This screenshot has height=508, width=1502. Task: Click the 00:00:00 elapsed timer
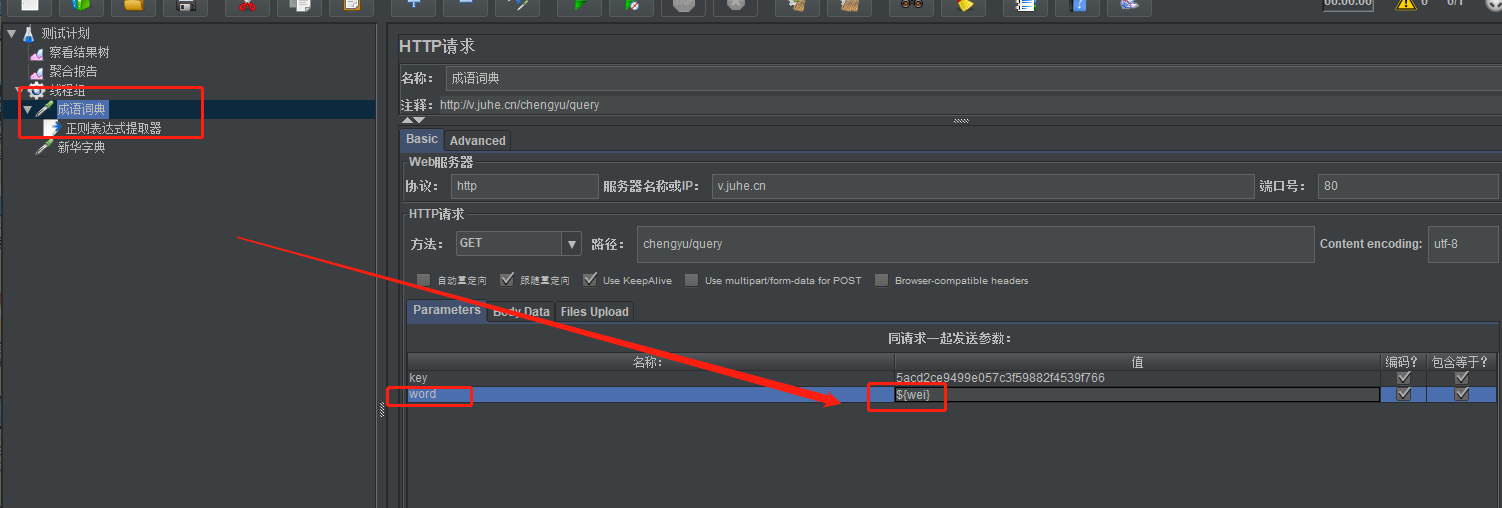(1348, 4)
